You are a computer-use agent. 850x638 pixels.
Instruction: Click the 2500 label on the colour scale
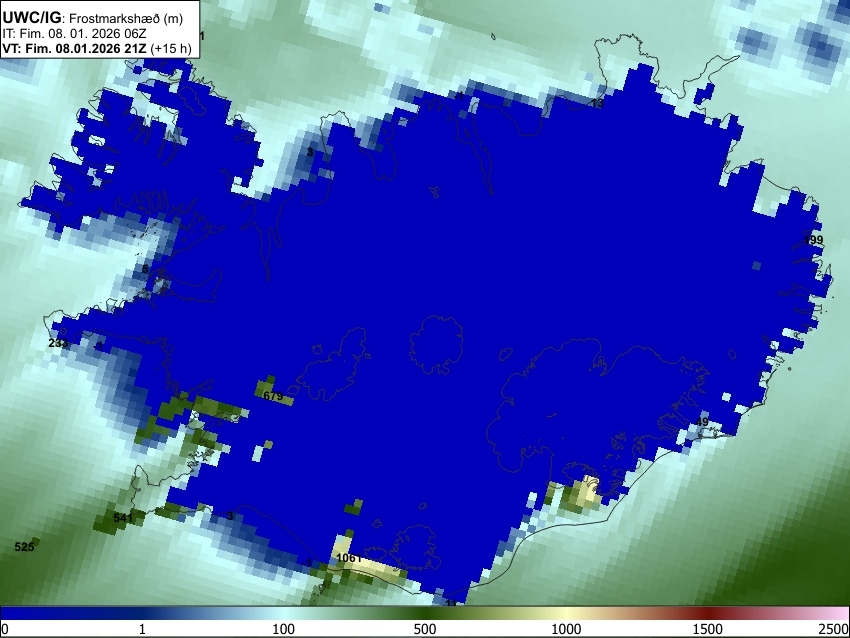pyautogui.click(x=834, y=629)
